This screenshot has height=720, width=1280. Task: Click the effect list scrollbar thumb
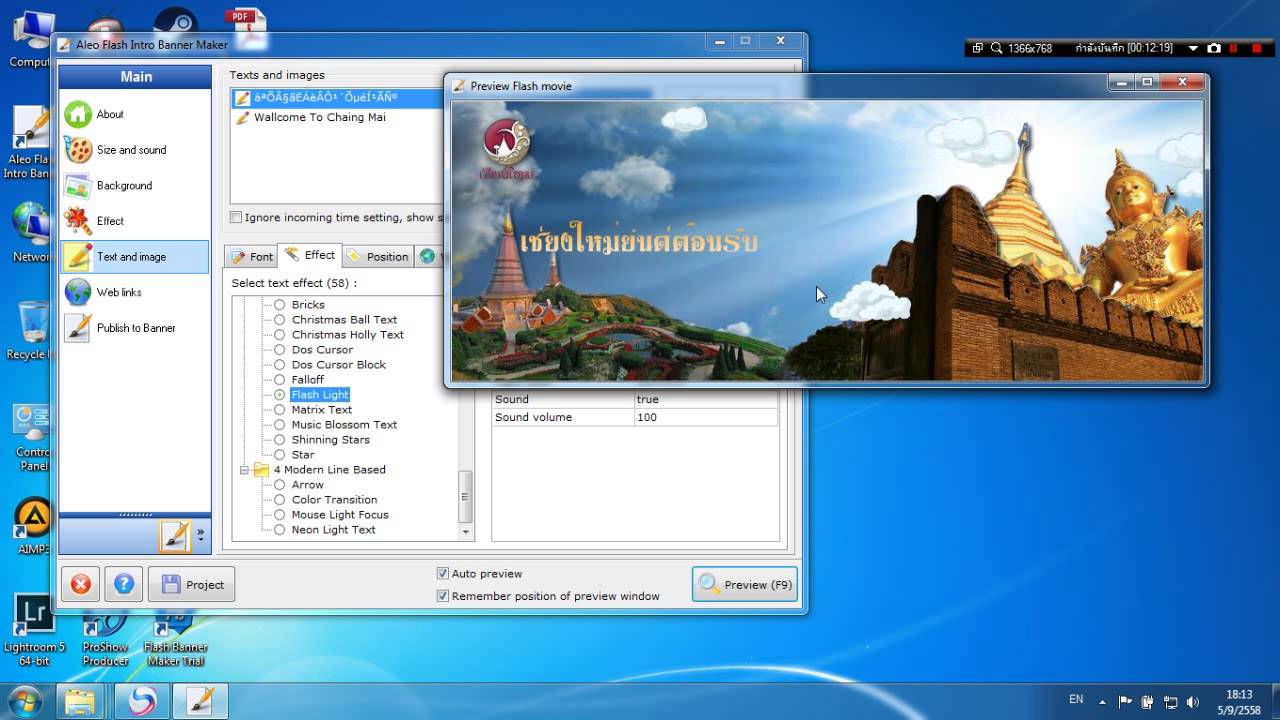465,497
